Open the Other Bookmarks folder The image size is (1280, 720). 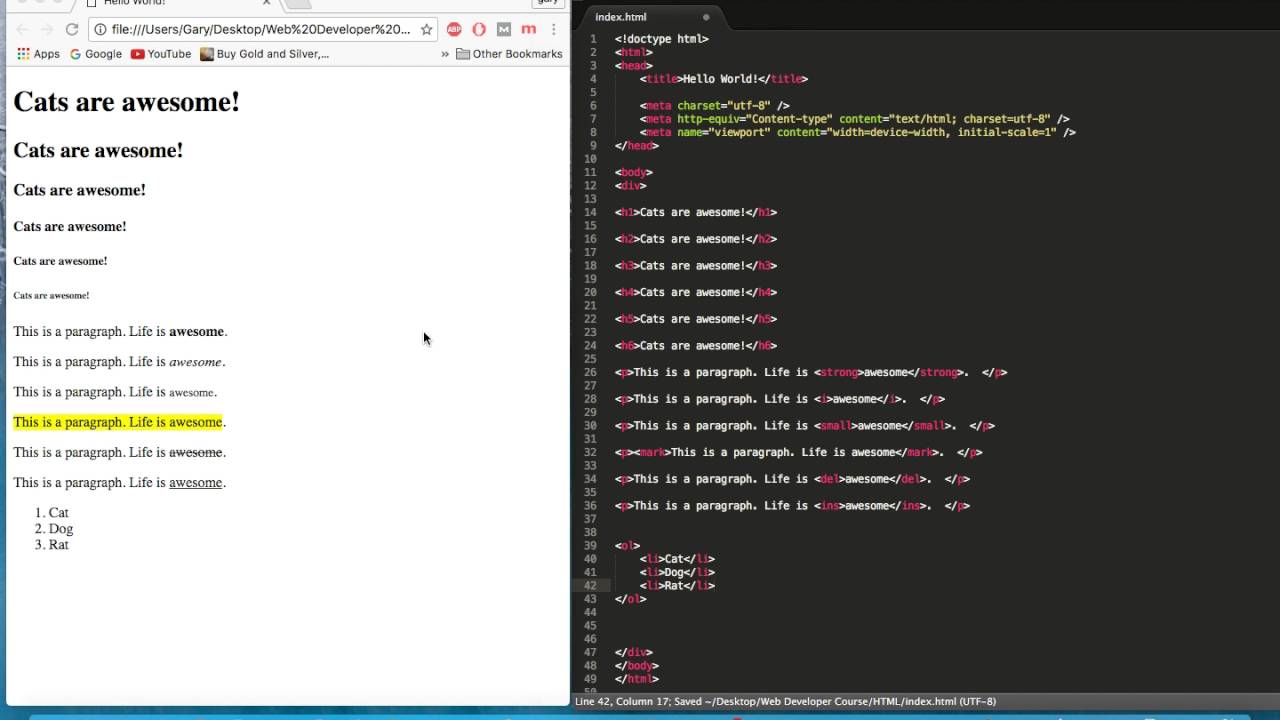pos(509,54)
